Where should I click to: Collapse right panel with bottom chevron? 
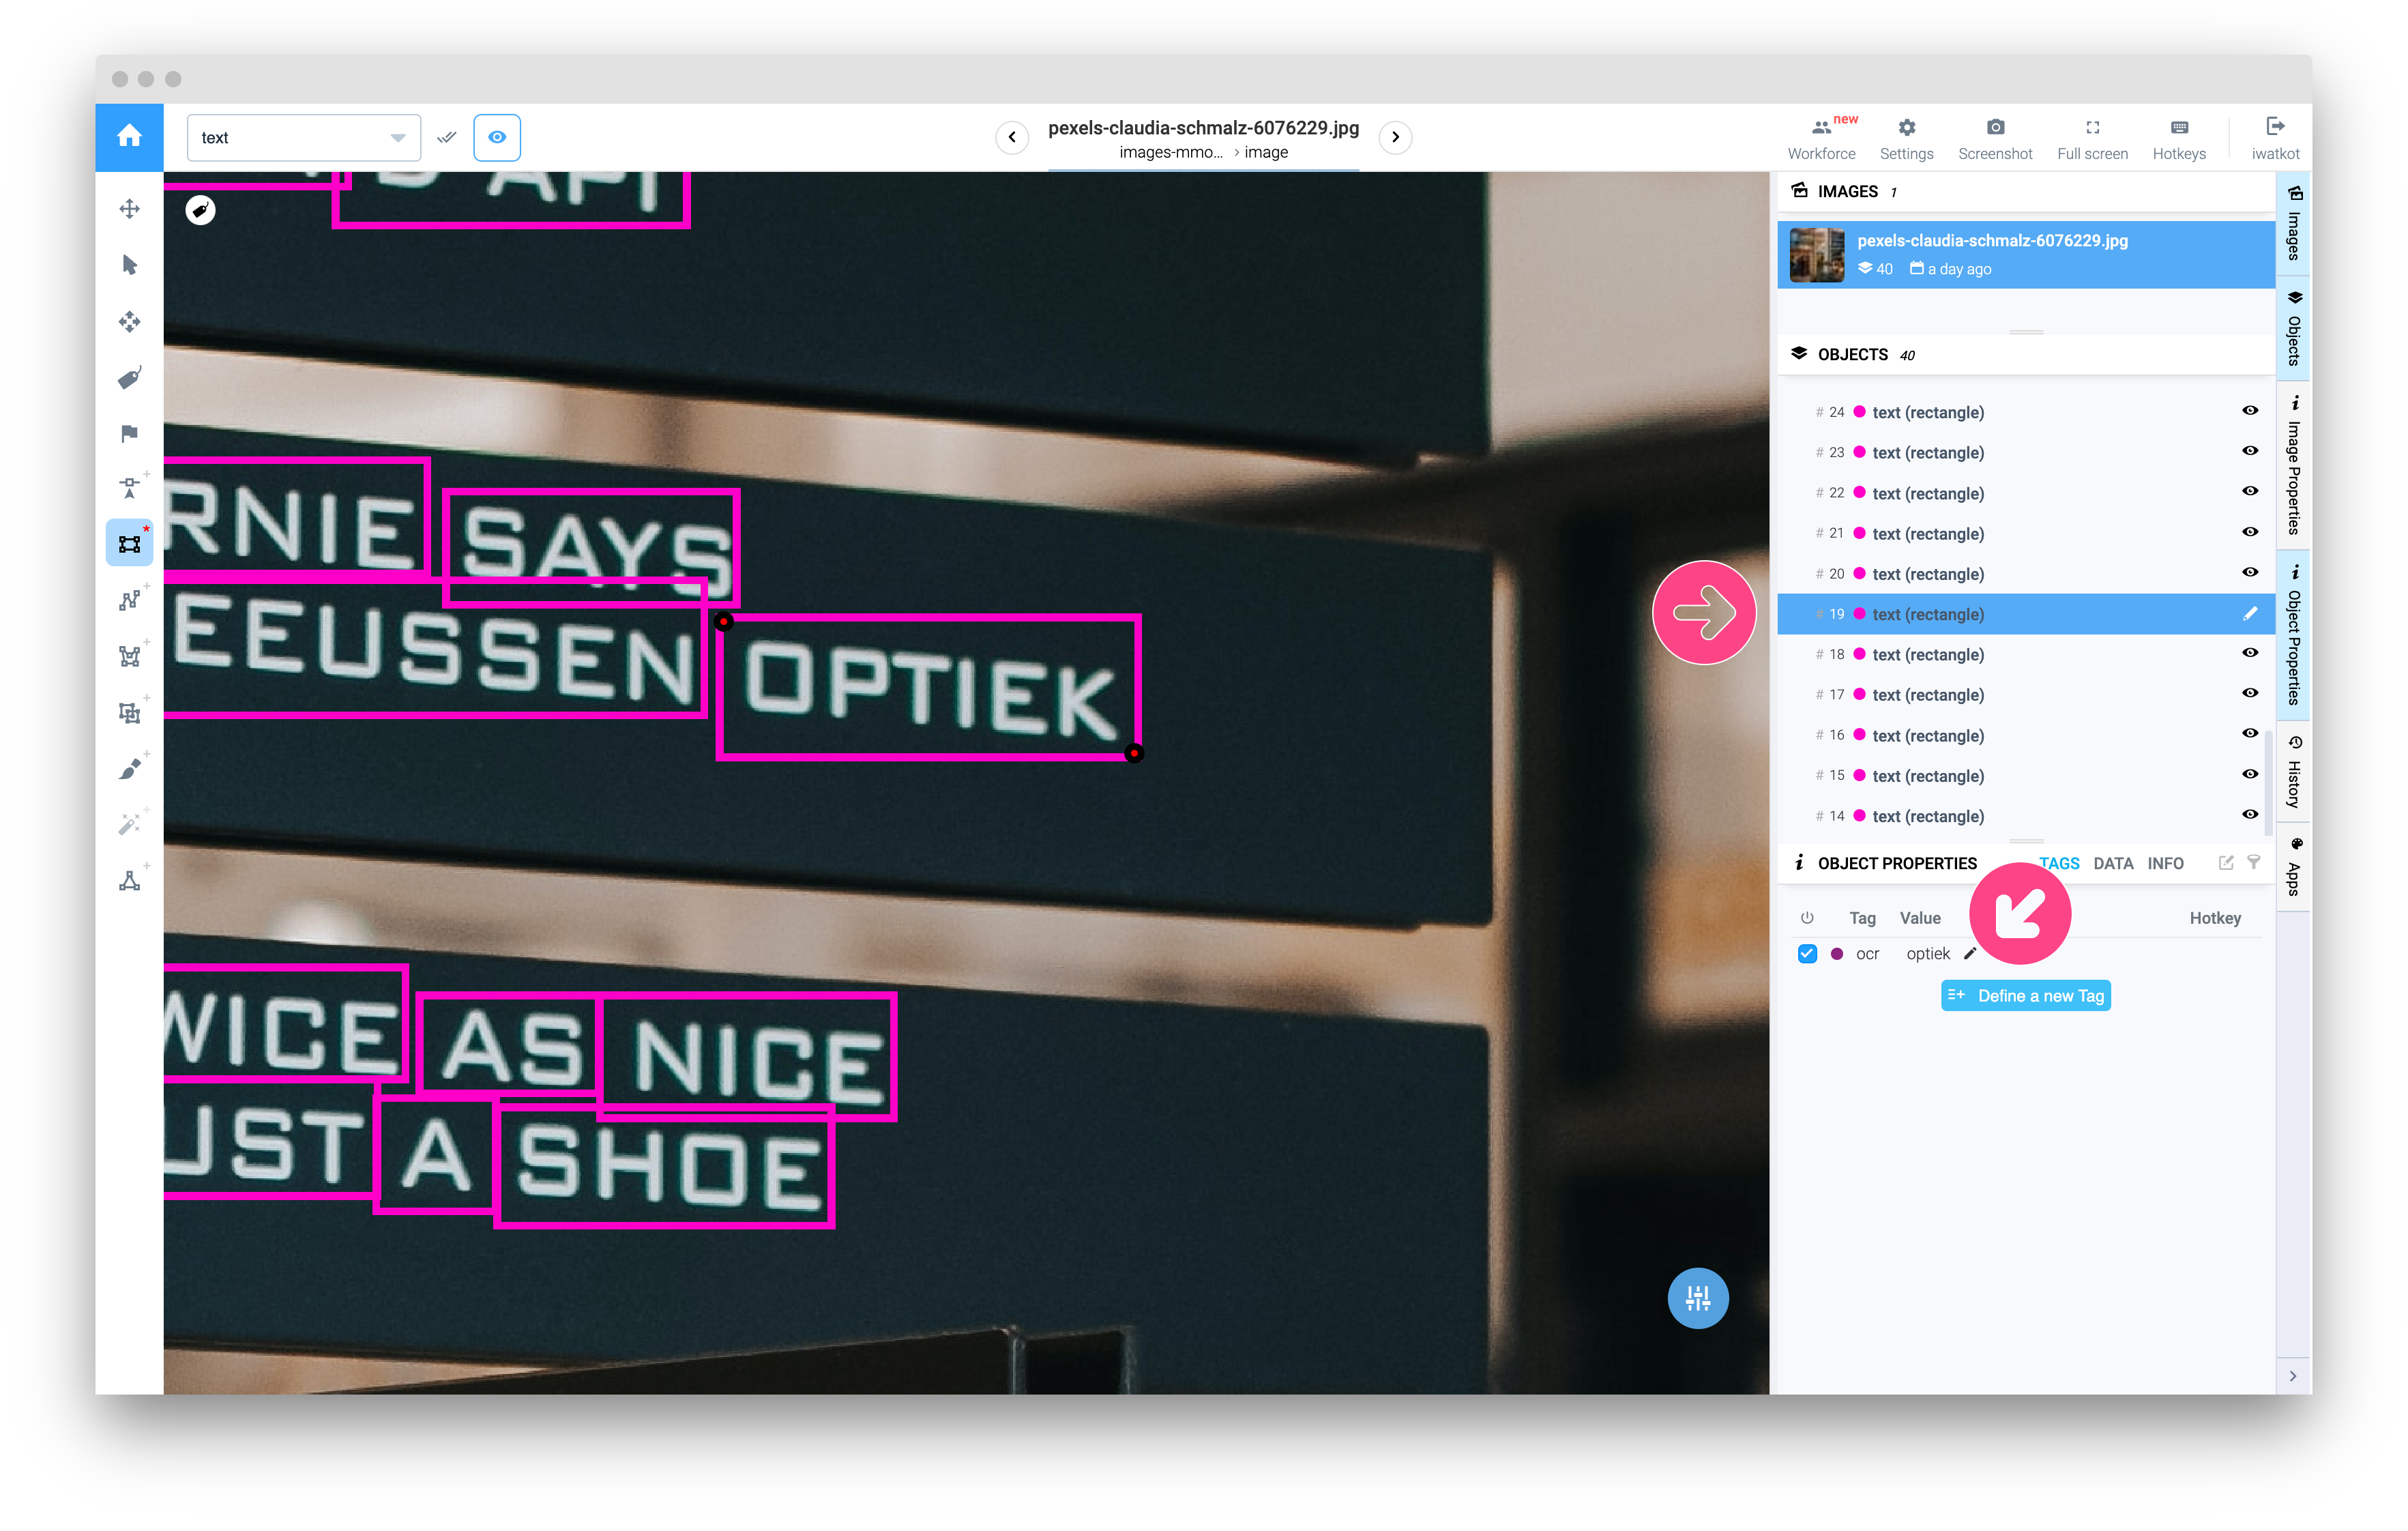point(2292,1377)
